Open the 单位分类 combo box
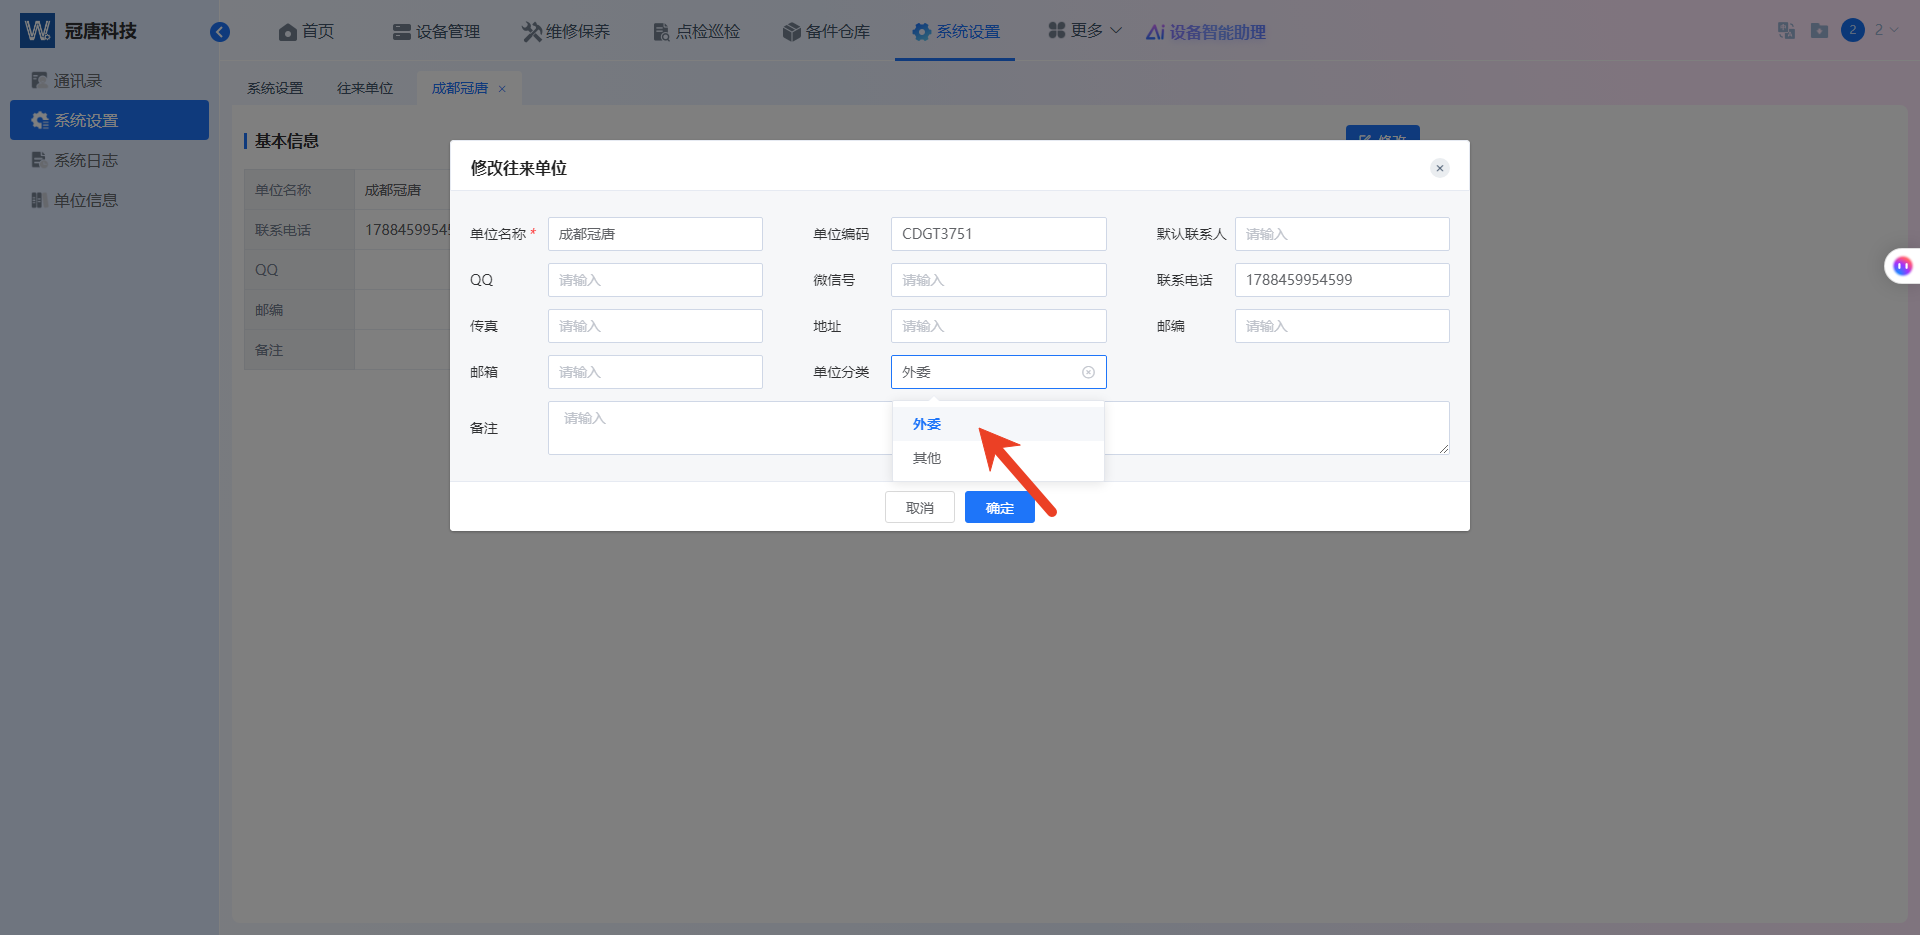The width and height of the screenshot is (1920, 935). [x=998, y=372]
